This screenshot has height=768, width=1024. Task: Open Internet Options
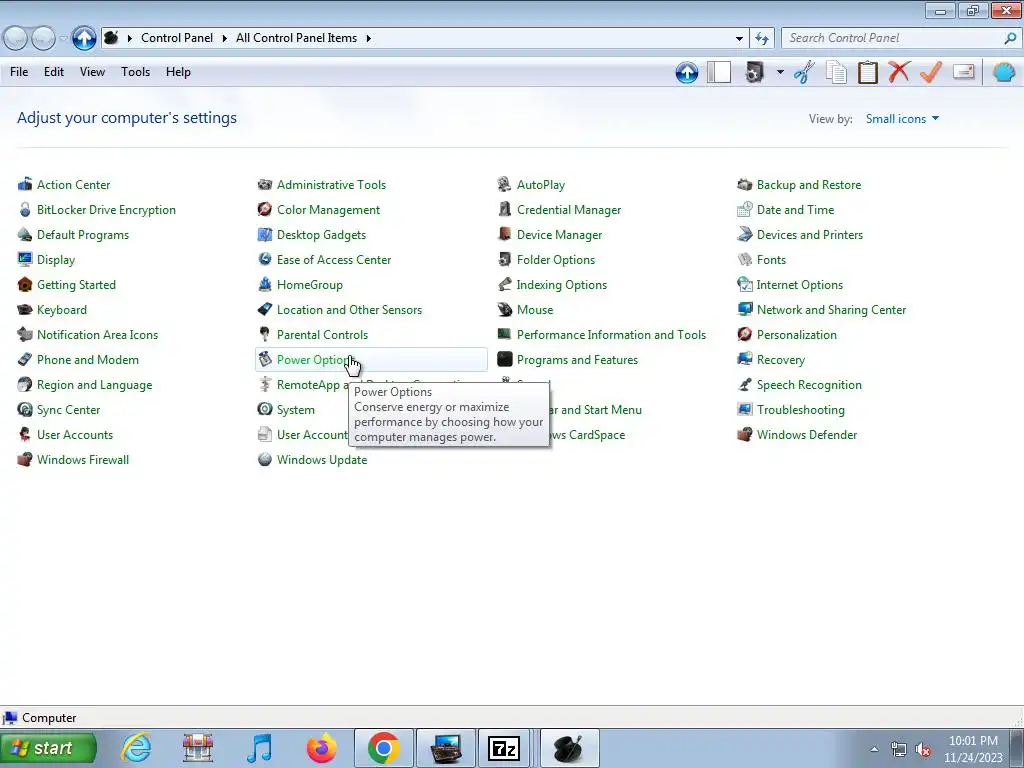[799, 285]
